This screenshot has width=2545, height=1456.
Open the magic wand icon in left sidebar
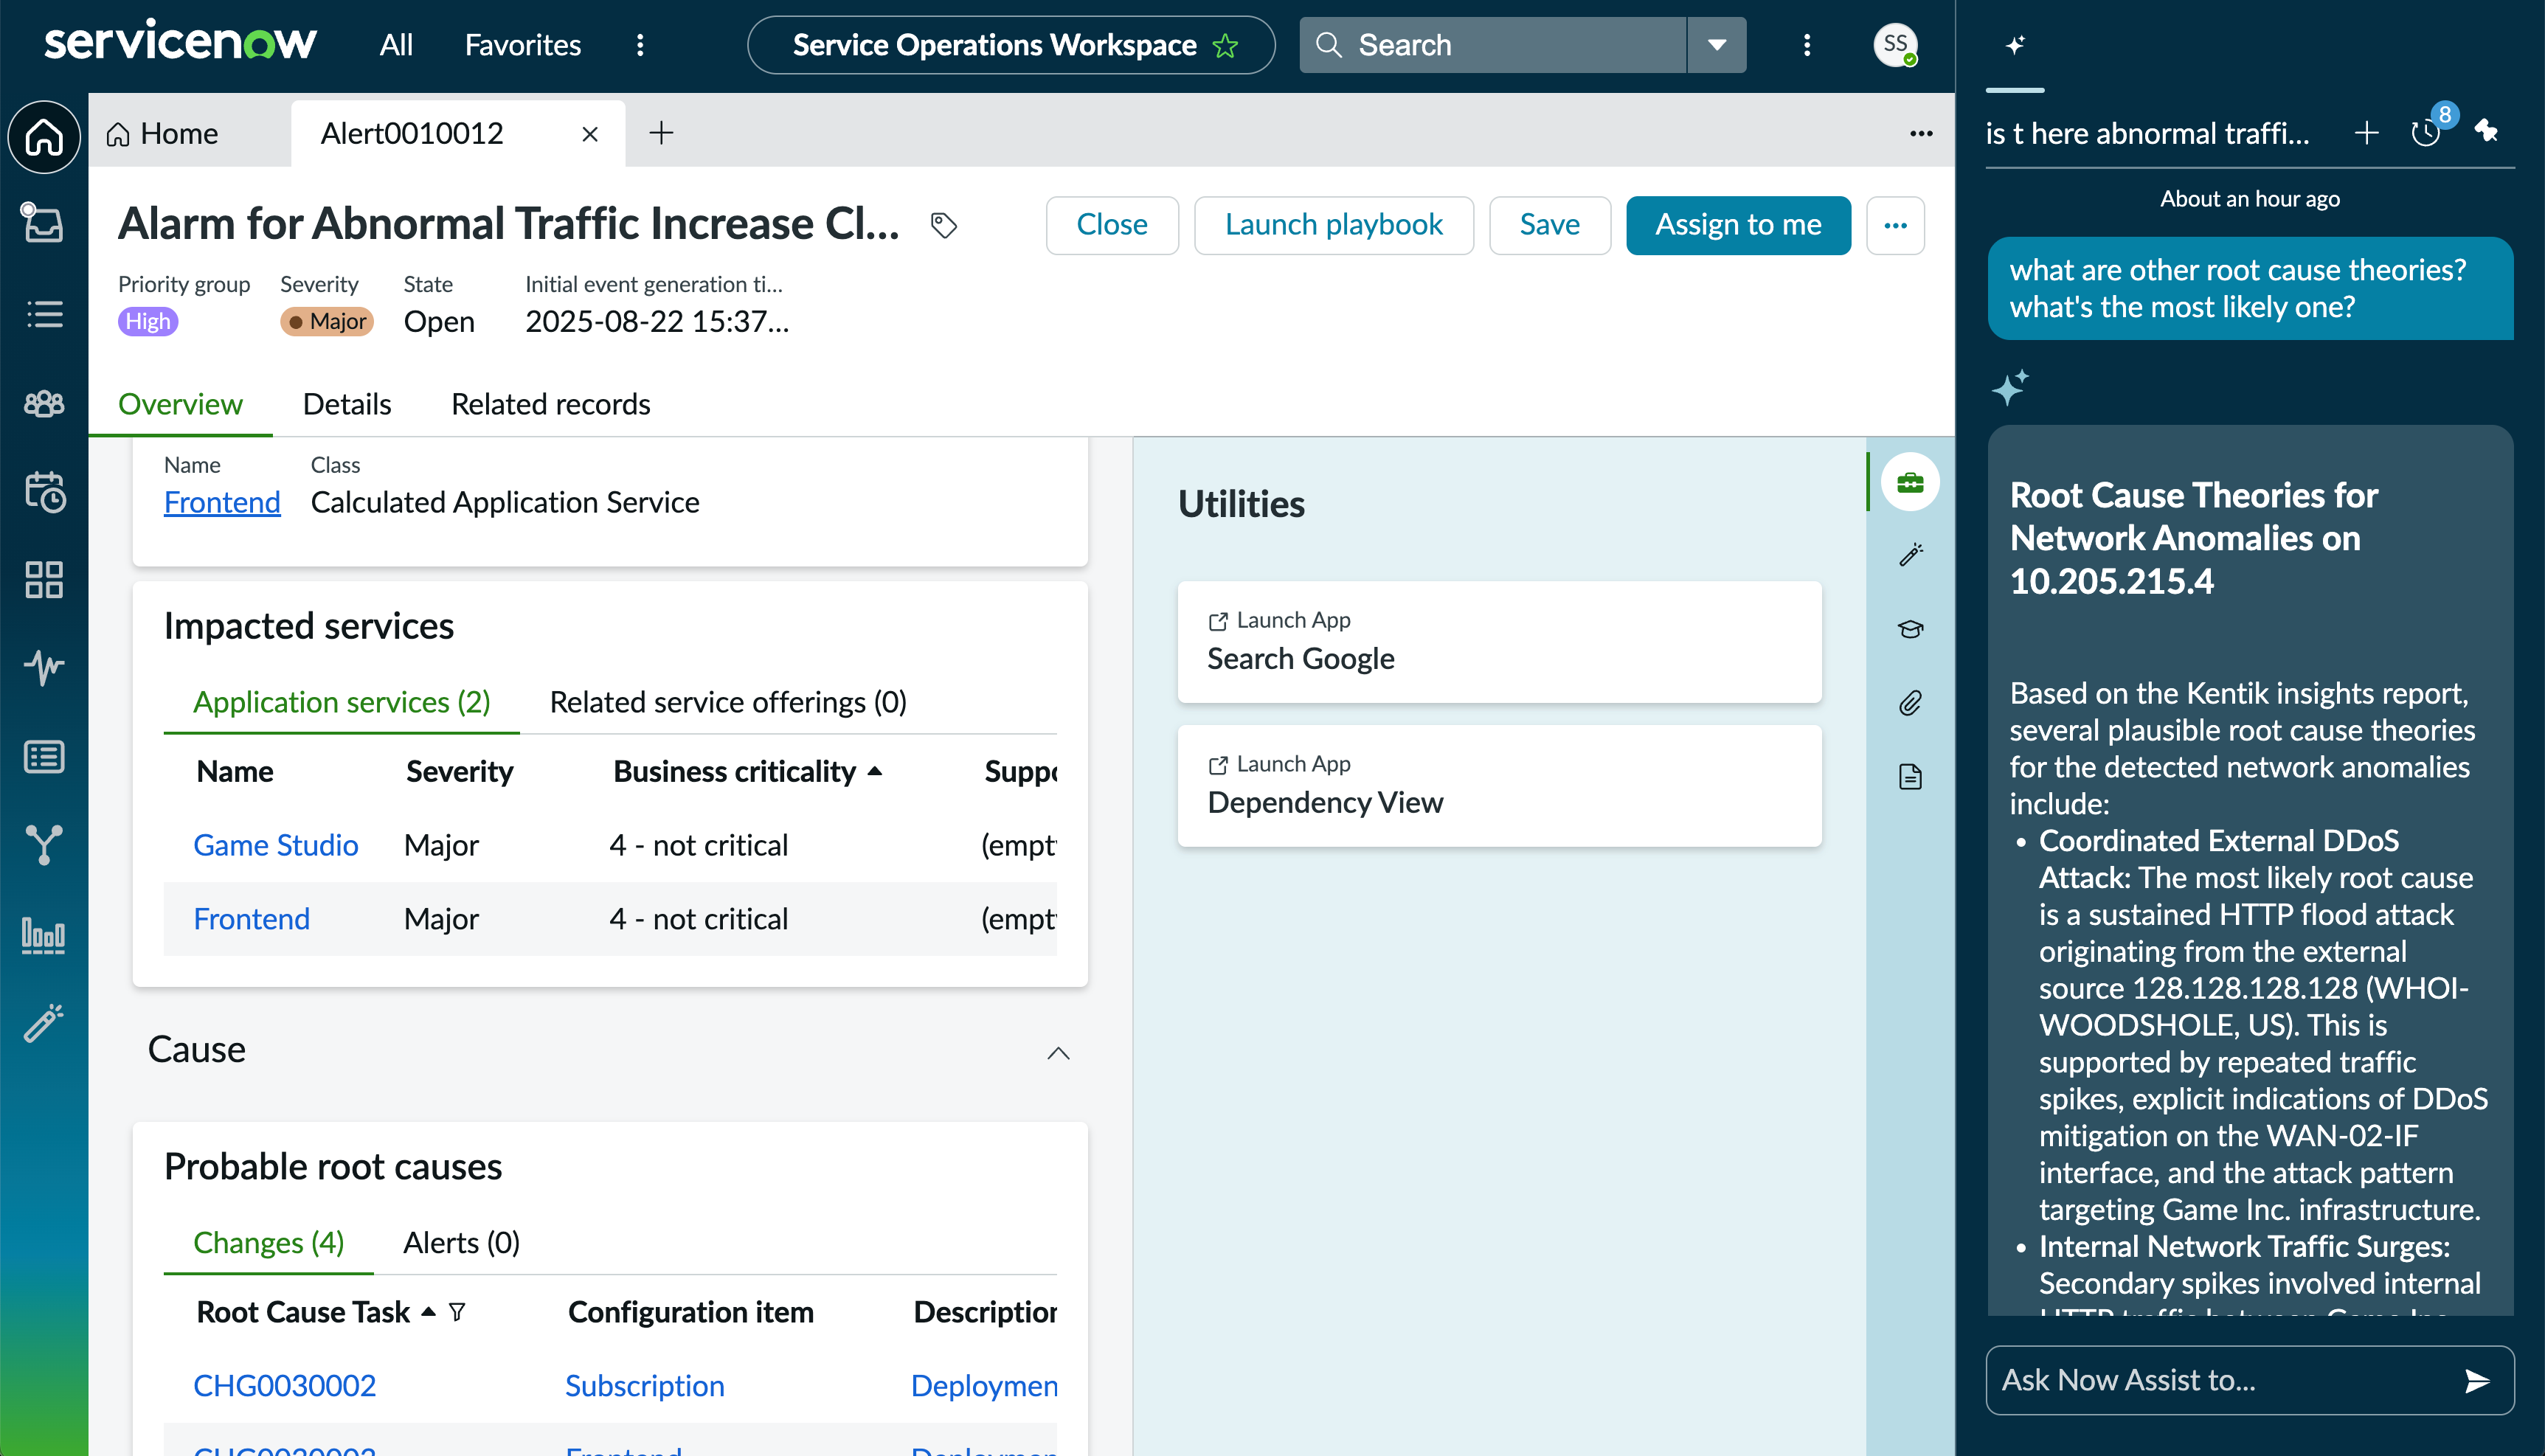click(x=44, y=1023)
